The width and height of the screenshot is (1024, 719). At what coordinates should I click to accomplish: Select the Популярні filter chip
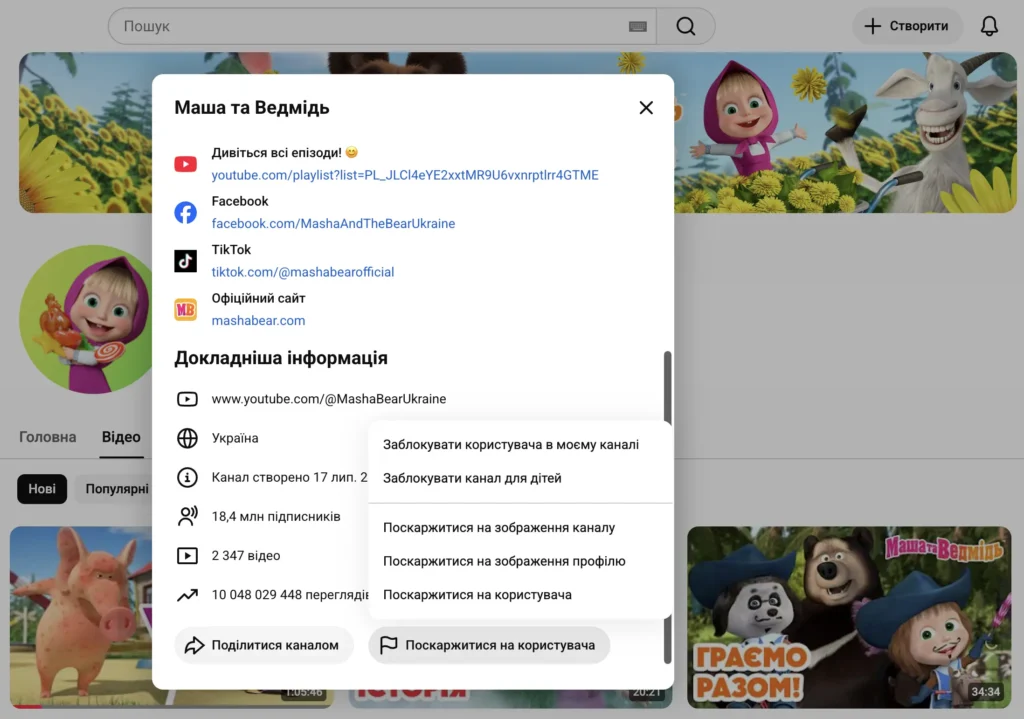click(x=115, y=489)
